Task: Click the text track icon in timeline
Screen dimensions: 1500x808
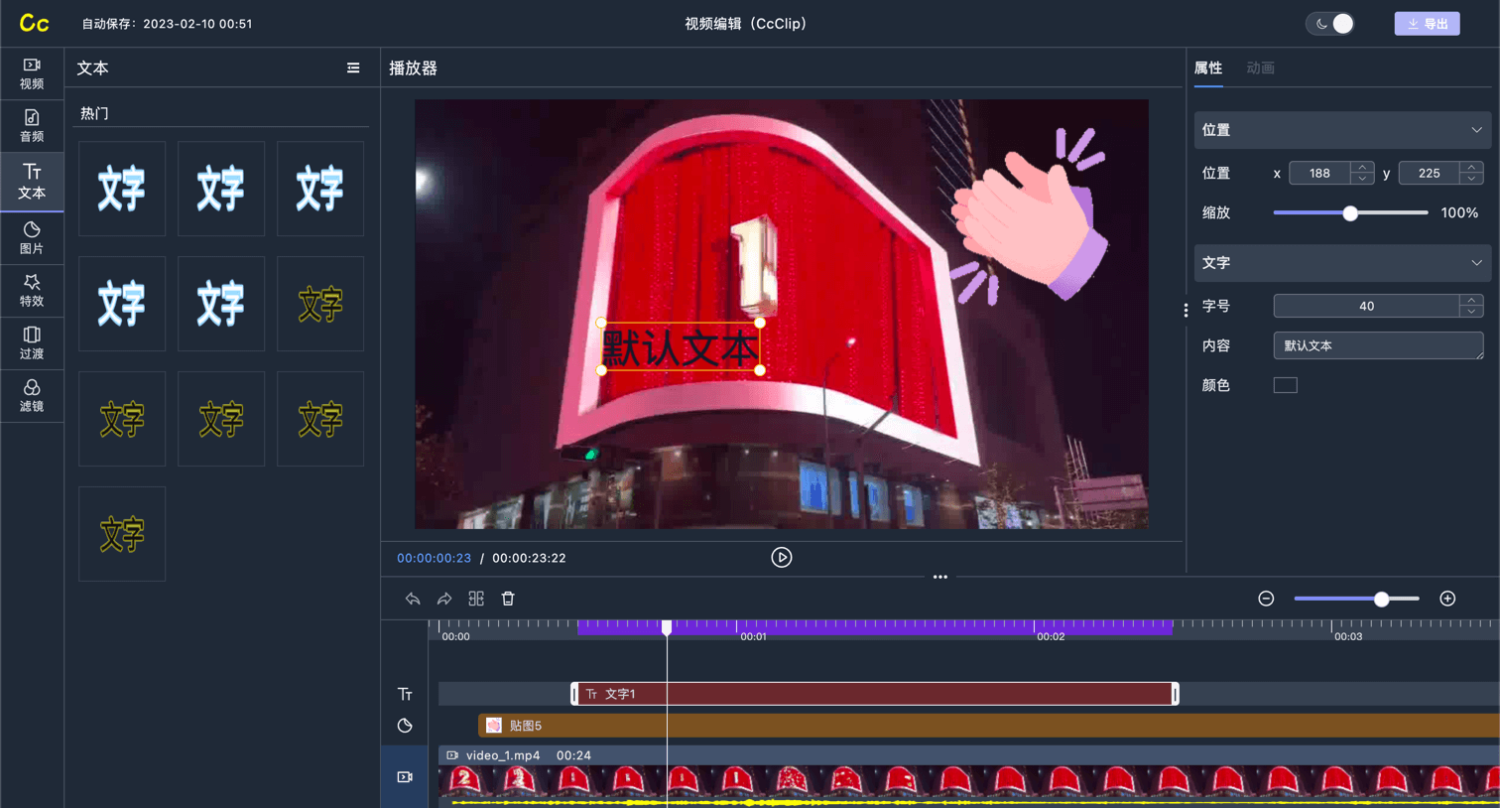Action: [405, 694]
